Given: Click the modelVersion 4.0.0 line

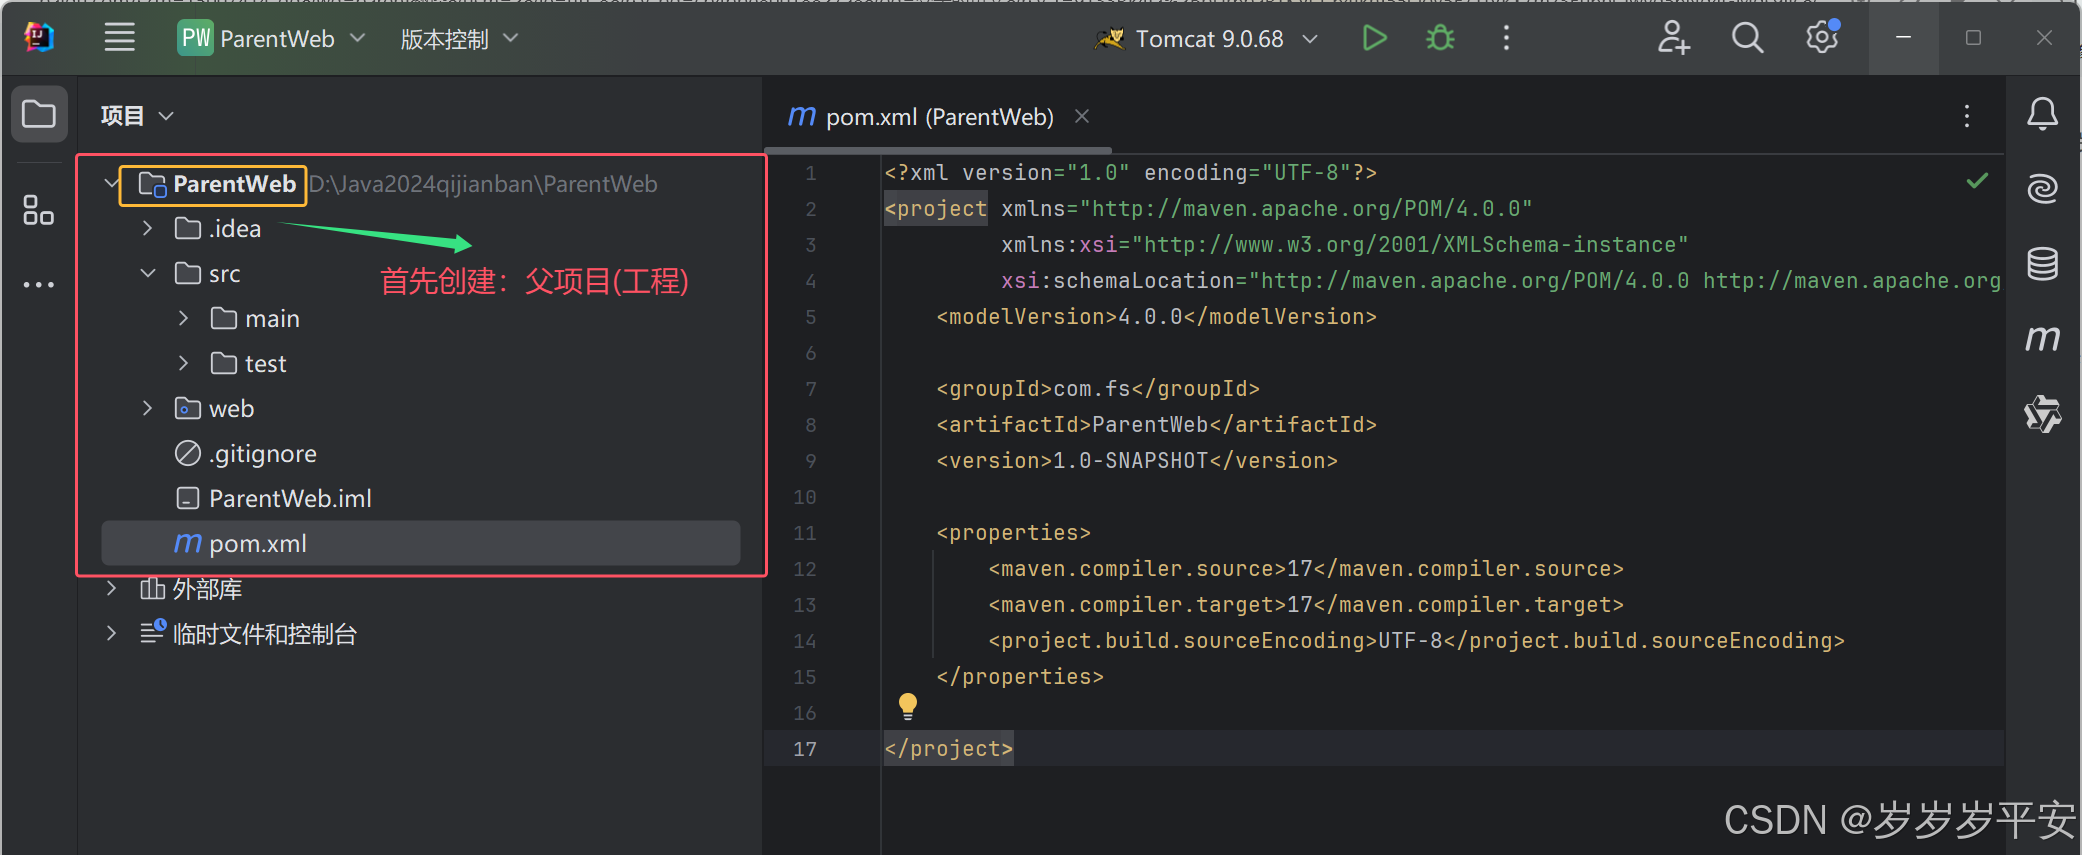Looking at the screenshot, I should click(x=1156, y=316).
